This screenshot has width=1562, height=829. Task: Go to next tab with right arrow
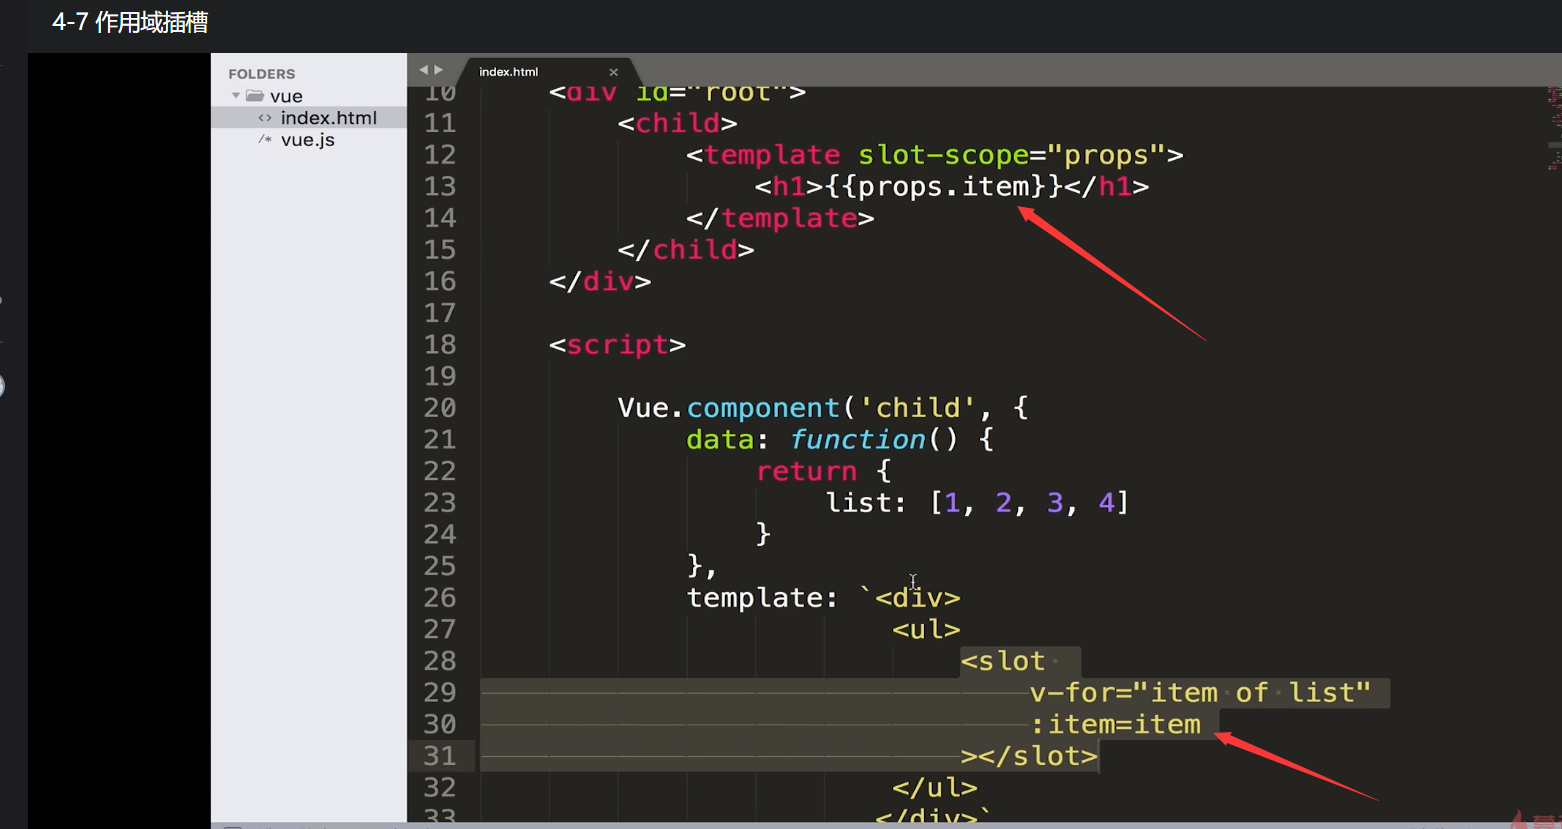[x=438, y=70]
